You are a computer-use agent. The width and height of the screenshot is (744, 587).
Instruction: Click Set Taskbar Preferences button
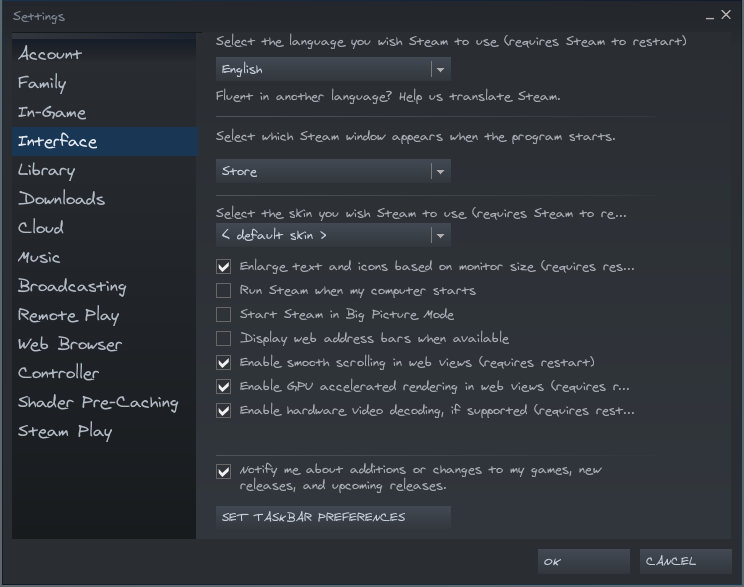point(333,517)
